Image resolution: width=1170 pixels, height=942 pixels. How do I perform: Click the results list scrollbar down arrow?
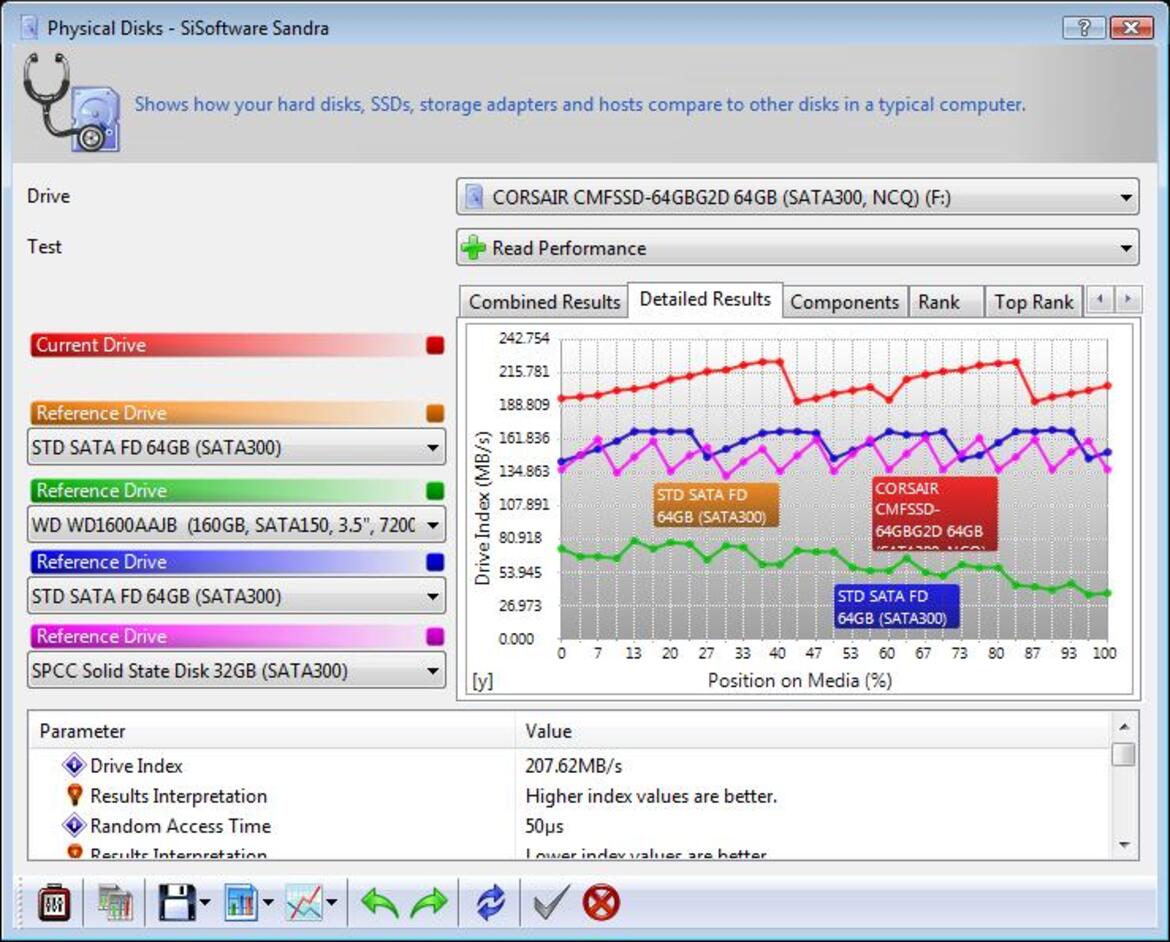pos(1124,845)
